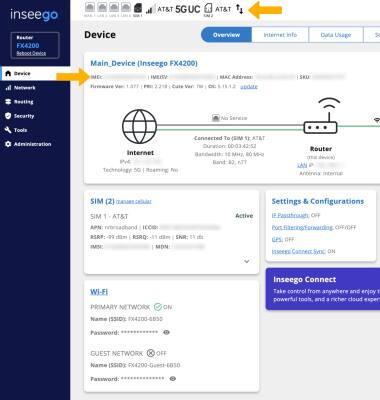
Task: Open the Wi-Fi settings link
Action: 99,292
